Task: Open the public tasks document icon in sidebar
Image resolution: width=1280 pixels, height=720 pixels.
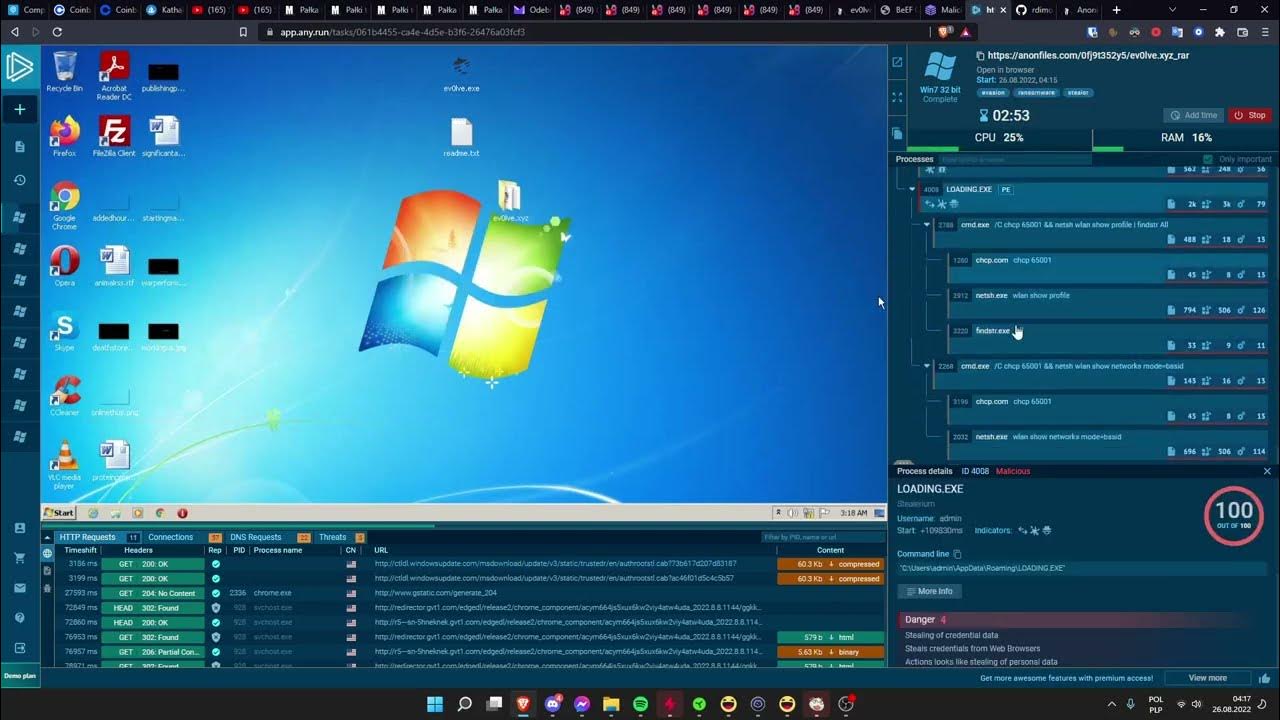Action: [x=19, y=147]
